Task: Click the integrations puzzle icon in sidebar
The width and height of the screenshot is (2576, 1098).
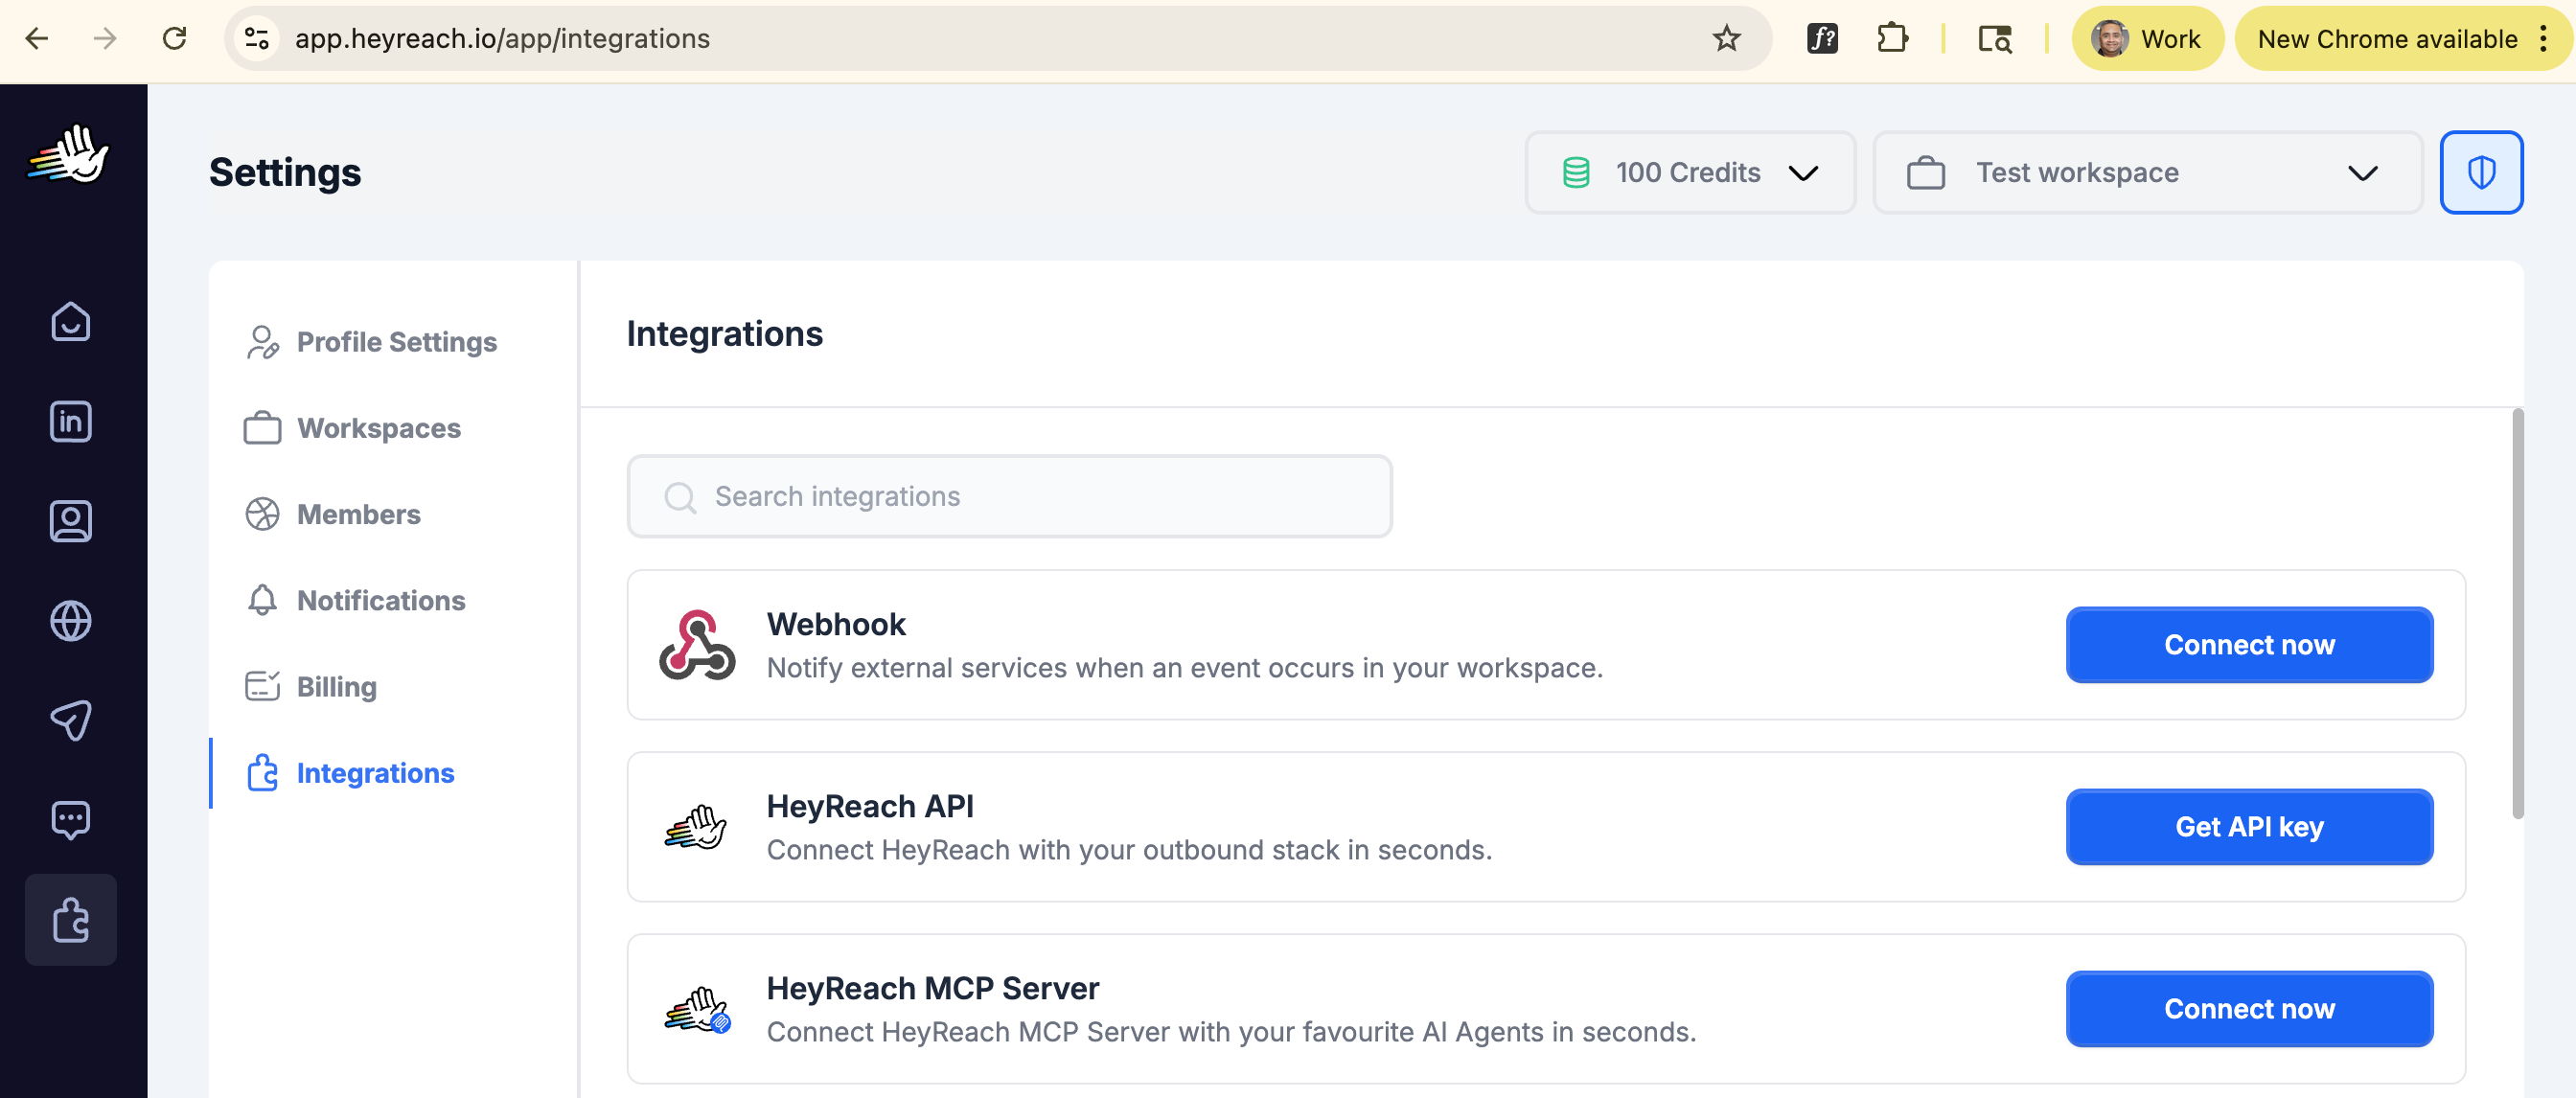Action: (x=70, y=920)
